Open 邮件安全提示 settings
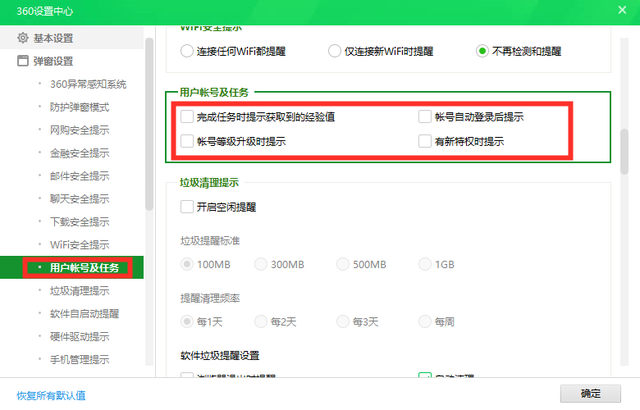640x410 pixels. (80, 176)
